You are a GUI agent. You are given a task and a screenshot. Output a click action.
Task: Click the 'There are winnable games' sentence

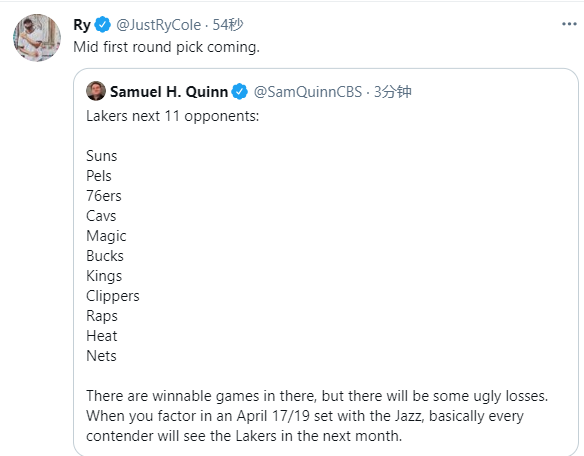click(317, 396)
